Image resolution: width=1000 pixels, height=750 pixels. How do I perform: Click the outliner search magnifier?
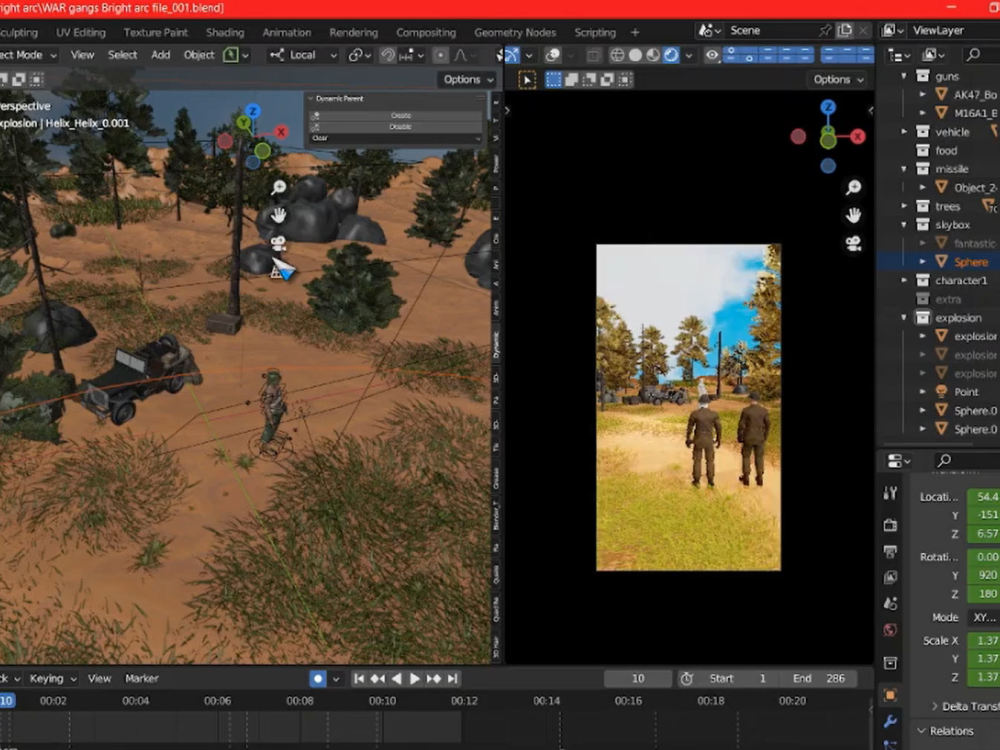[973, 55]
